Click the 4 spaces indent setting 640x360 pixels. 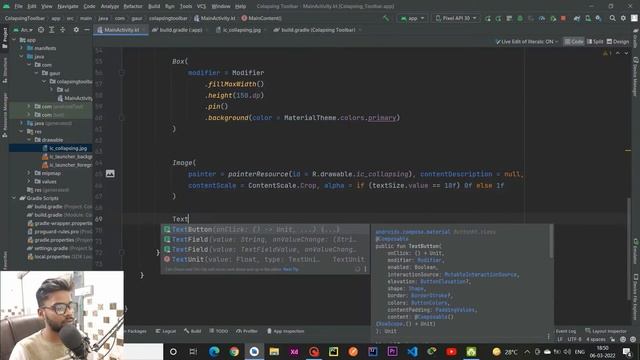click(596, 339)
